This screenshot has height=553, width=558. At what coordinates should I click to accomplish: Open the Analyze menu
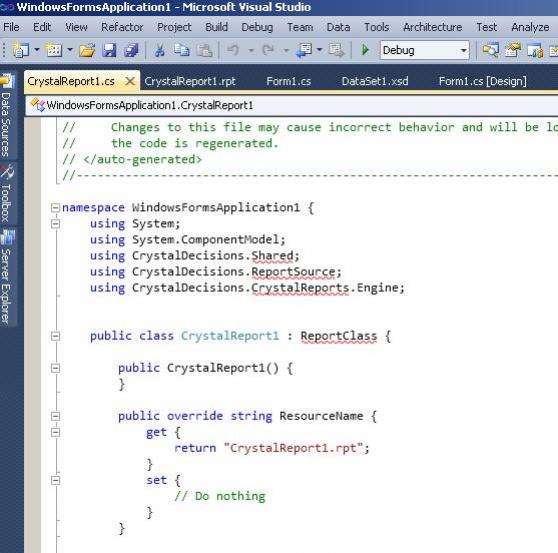pyautogui.click(x=530, y=27)
